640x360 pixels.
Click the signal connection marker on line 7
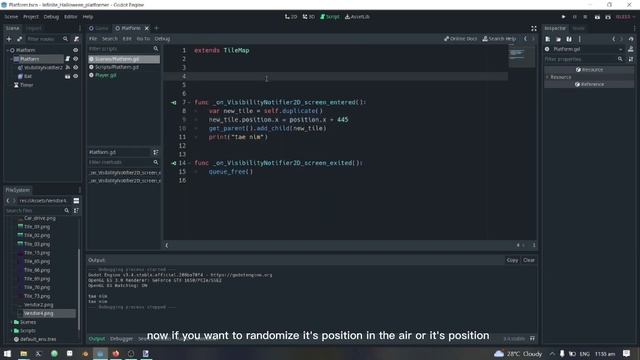[173, 102]
